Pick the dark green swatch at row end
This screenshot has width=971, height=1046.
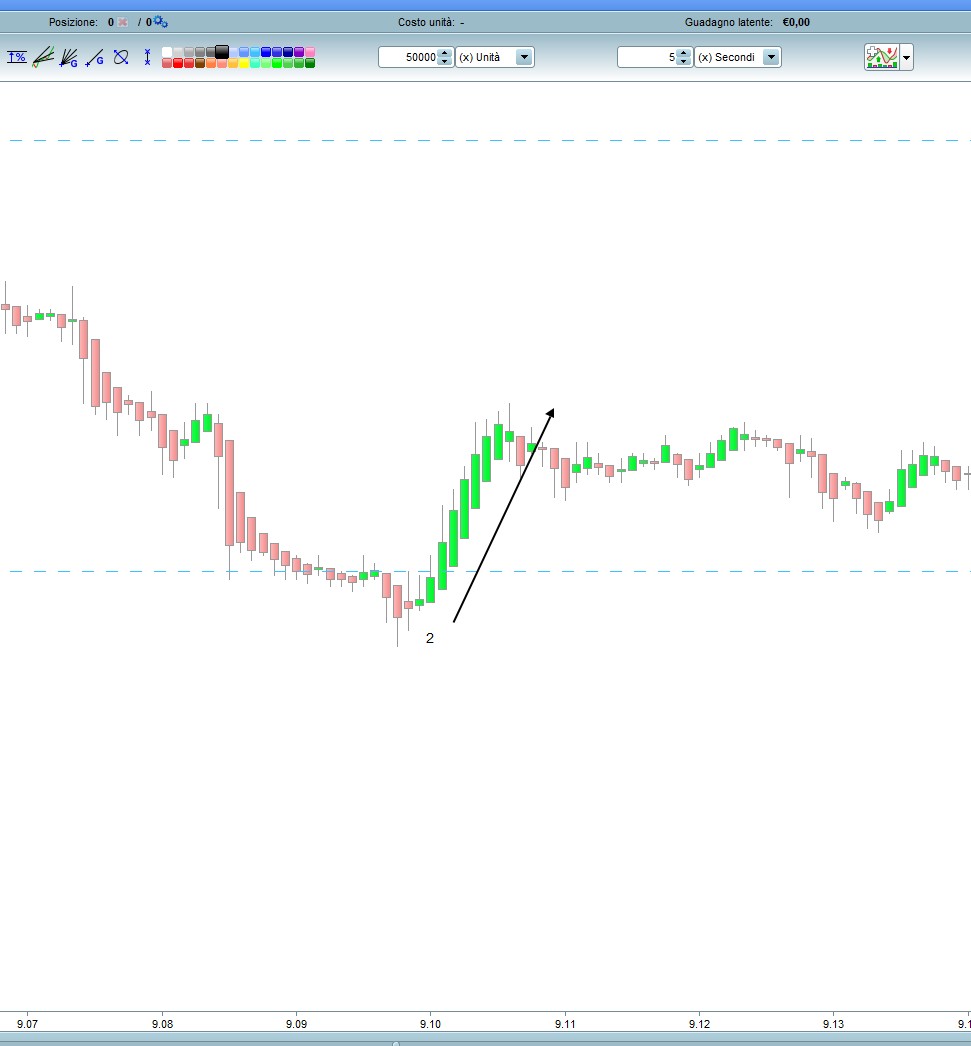coord(310,63)
